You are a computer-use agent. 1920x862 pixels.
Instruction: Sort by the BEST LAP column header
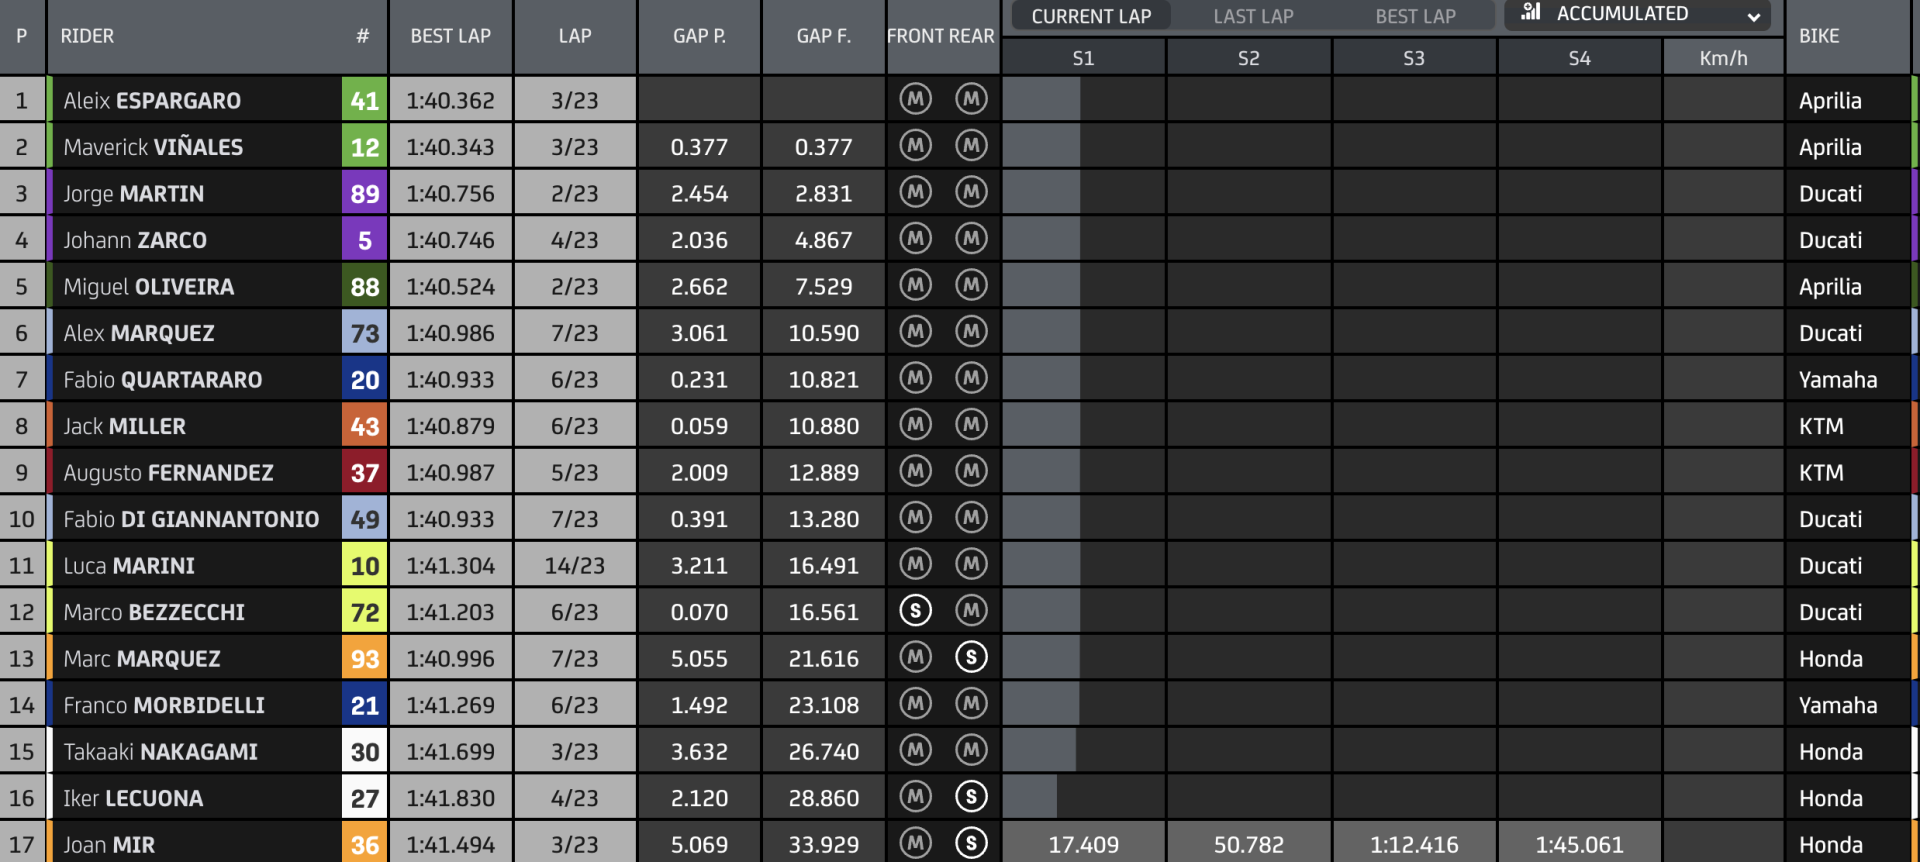tap(450, 36)
